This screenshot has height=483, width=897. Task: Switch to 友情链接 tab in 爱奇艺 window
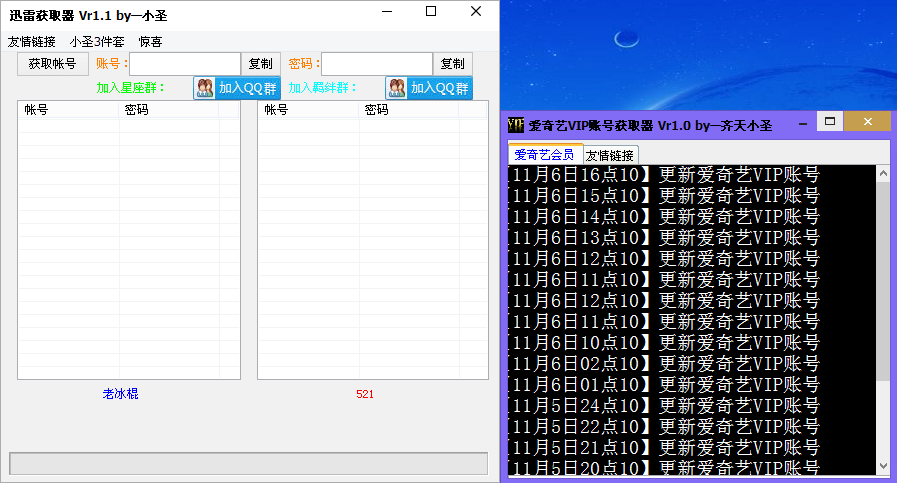[x=610, y=156]
